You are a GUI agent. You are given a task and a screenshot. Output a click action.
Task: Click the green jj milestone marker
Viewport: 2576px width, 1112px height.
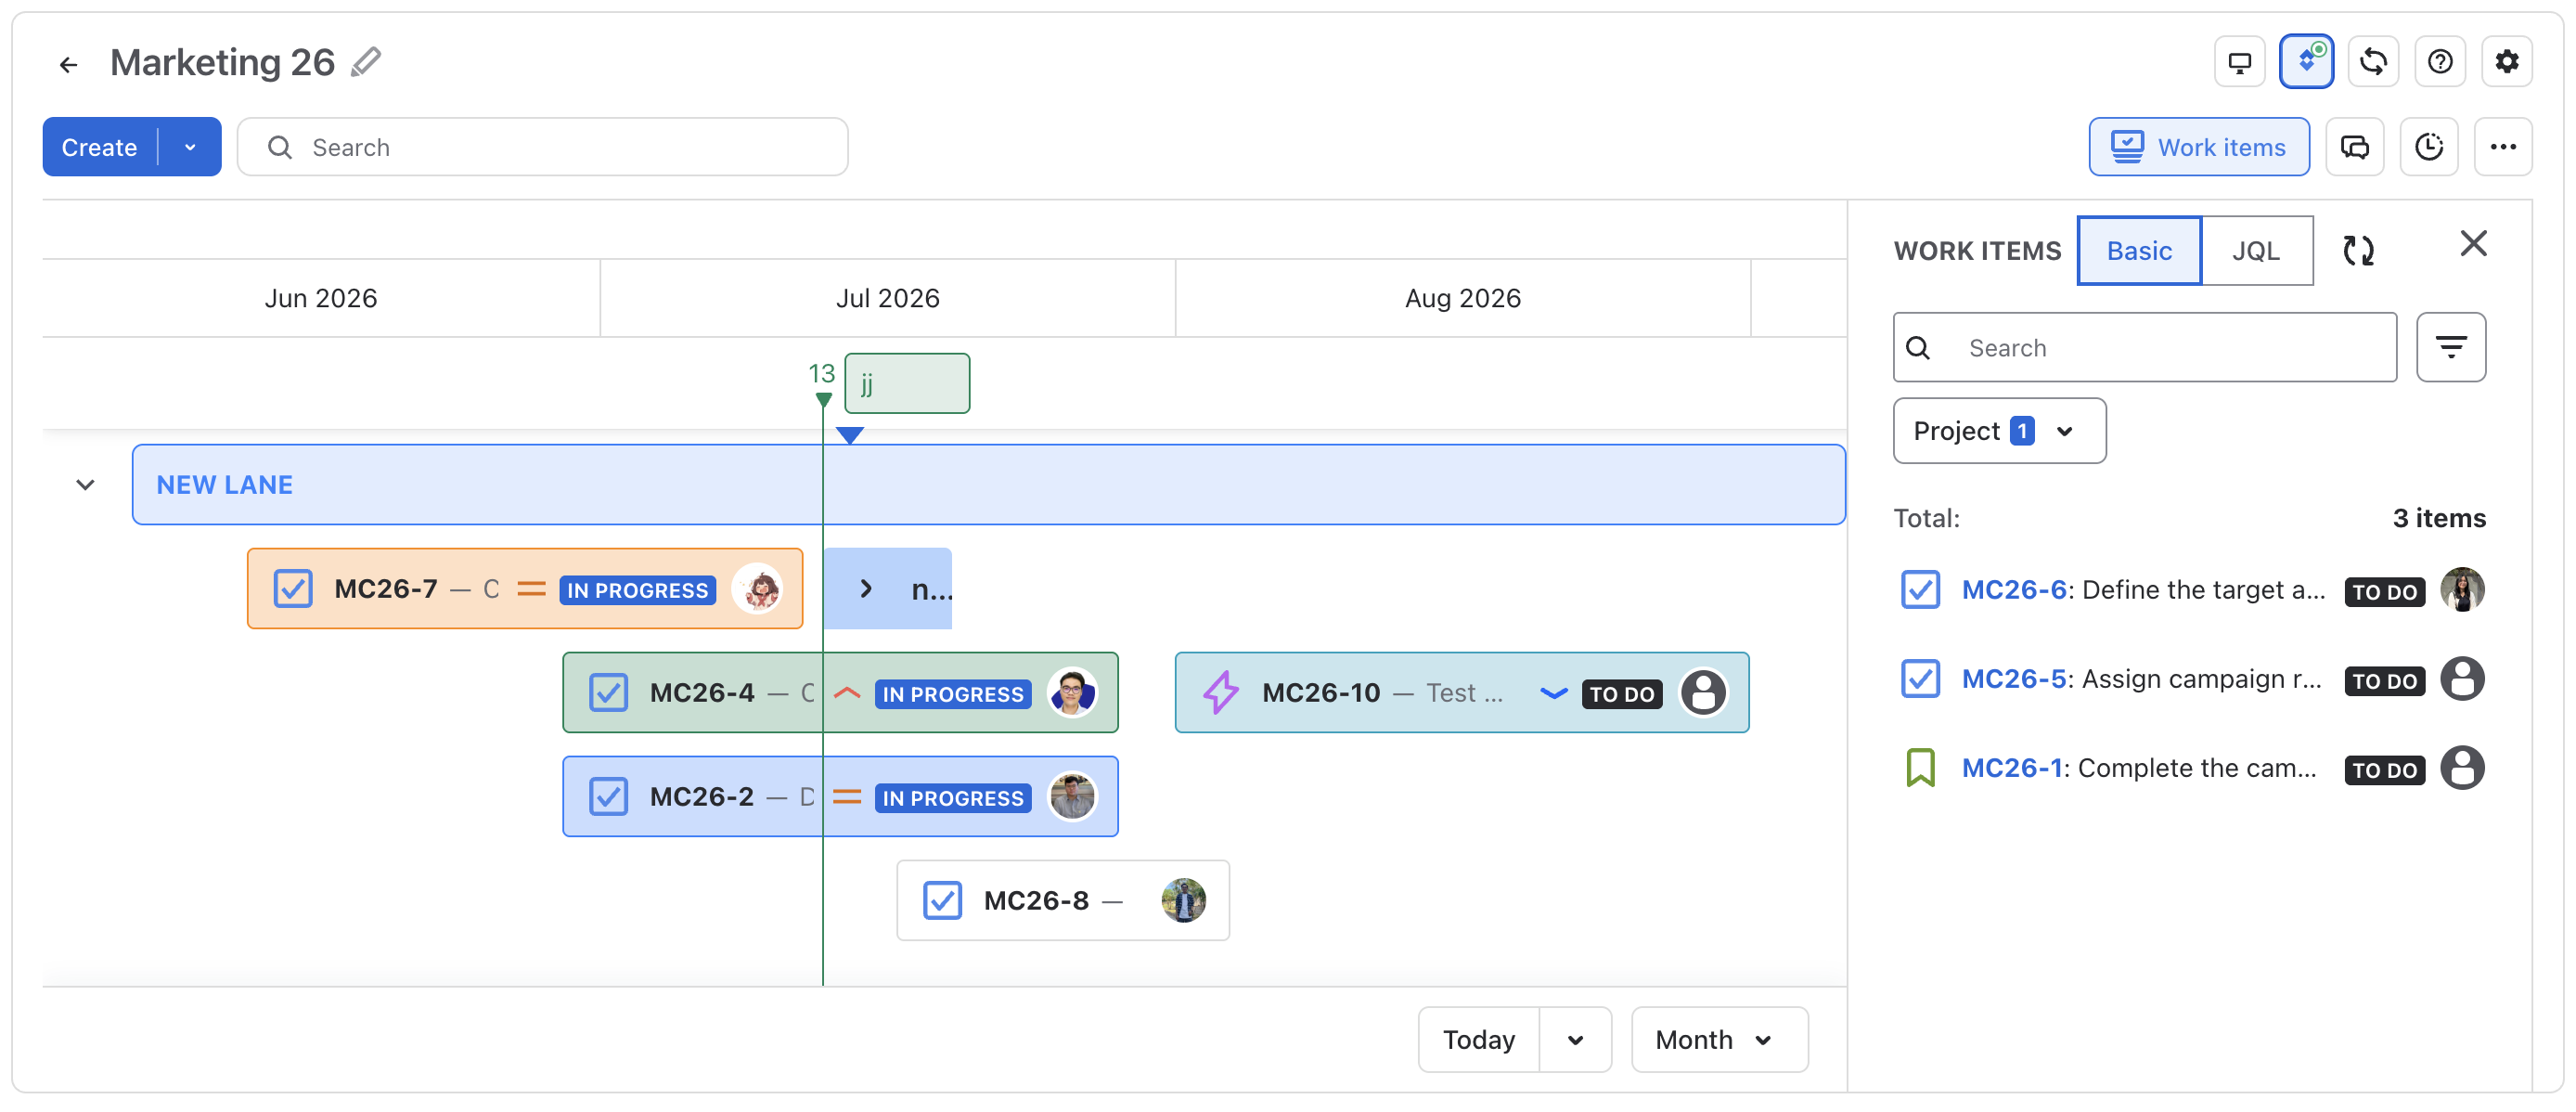coord(906,383)
